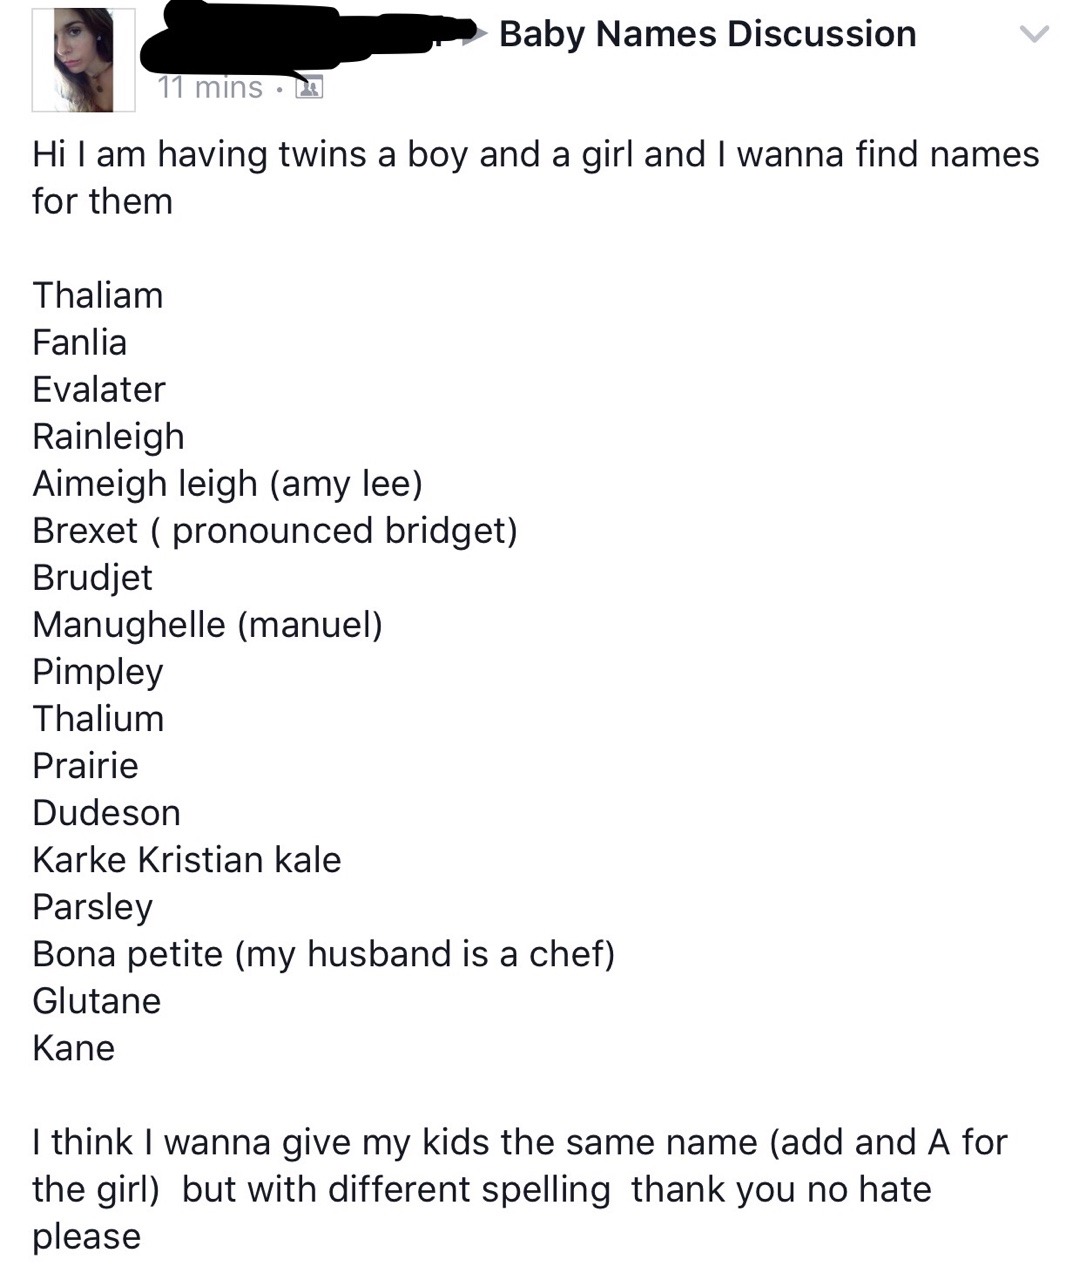Open the post options chevron menu
The image size is (1073, 1280).
(x=1034, y=34)
